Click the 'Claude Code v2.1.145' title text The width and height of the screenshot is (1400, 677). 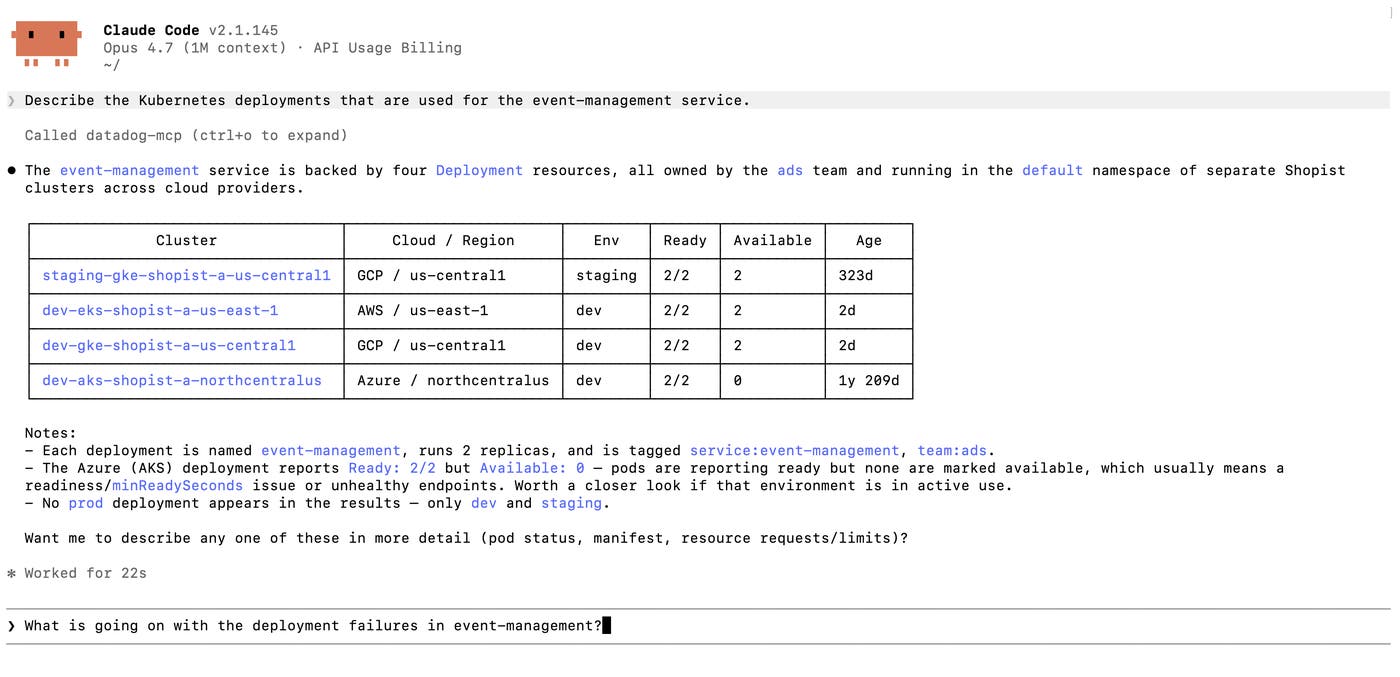191,30
